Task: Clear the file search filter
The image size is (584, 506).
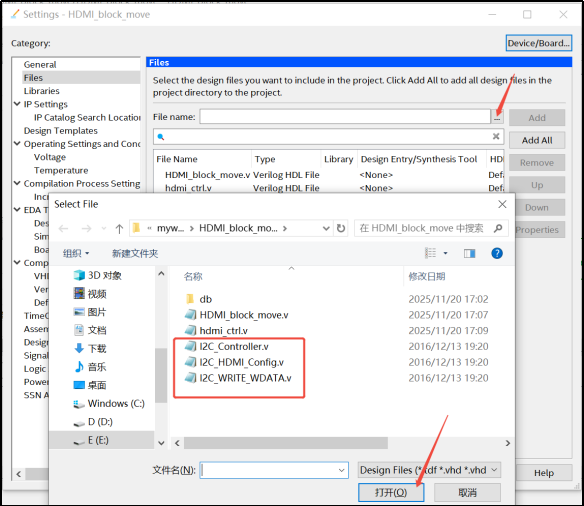Action: [x=496, y=136]
